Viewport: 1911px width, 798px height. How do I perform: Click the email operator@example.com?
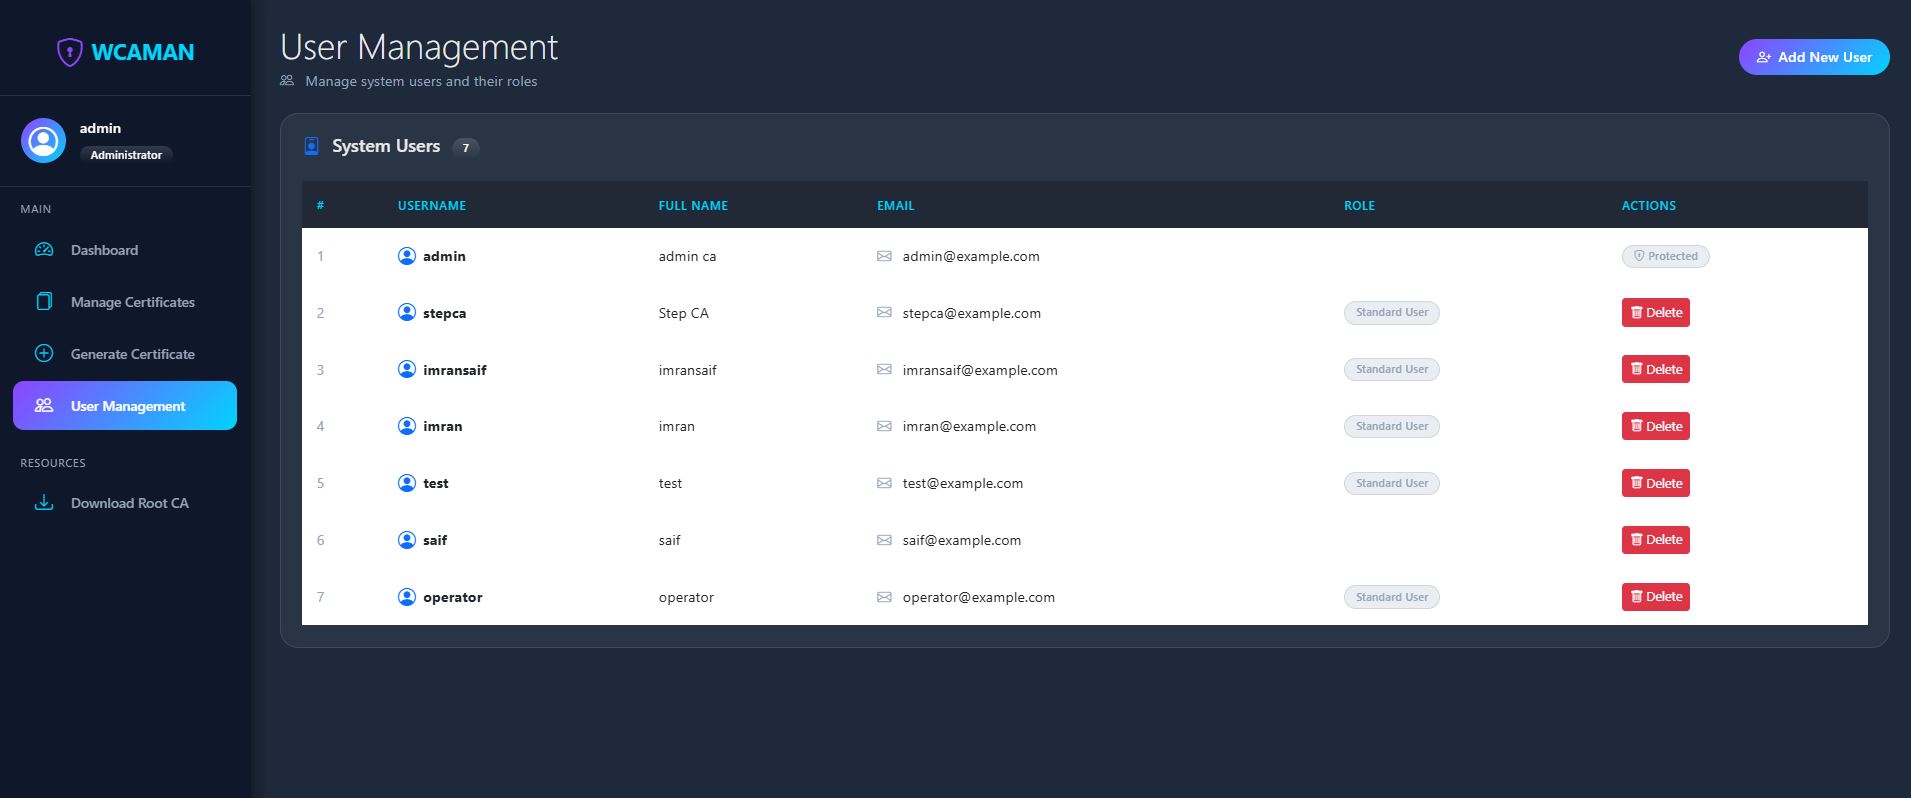coord(979,597)
